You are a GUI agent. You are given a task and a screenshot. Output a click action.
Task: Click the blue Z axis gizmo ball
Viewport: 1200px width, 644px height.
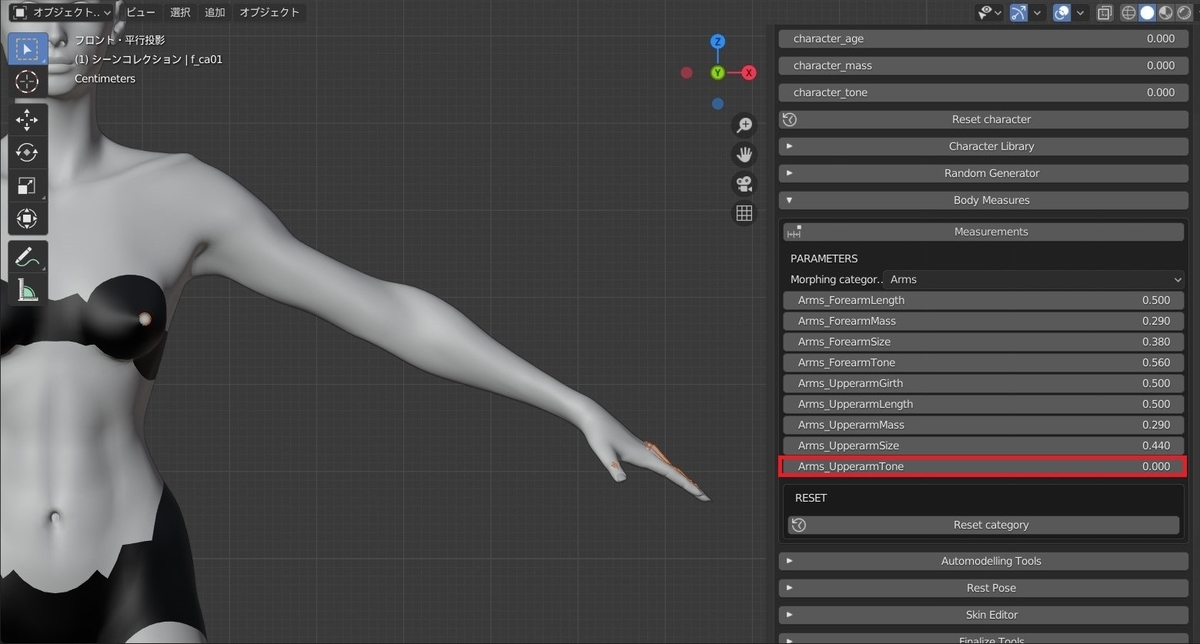(718, 42)
